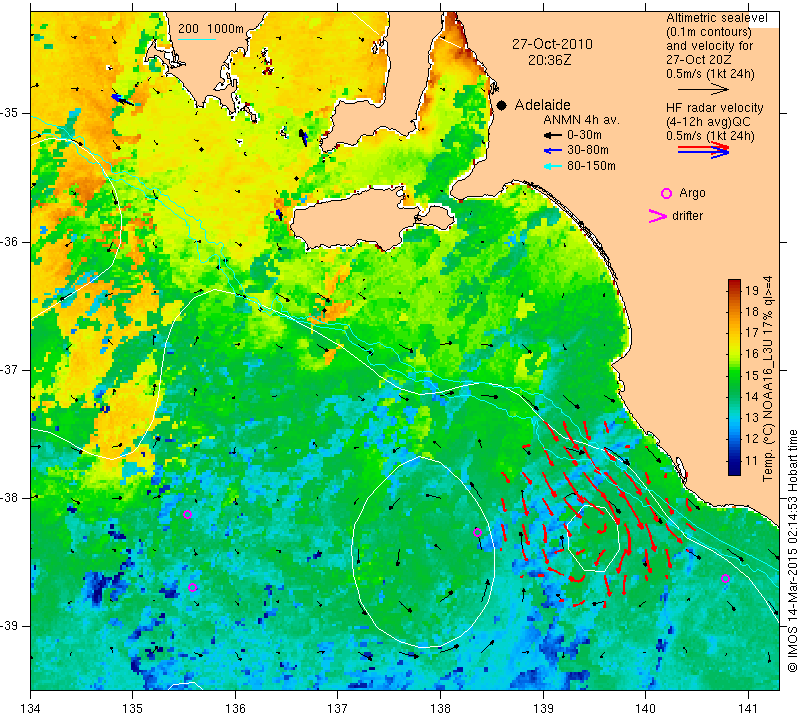Viewport: 800px width, 720px height.
Task: Click the drifter legend label
Action: tap(687, 216)
